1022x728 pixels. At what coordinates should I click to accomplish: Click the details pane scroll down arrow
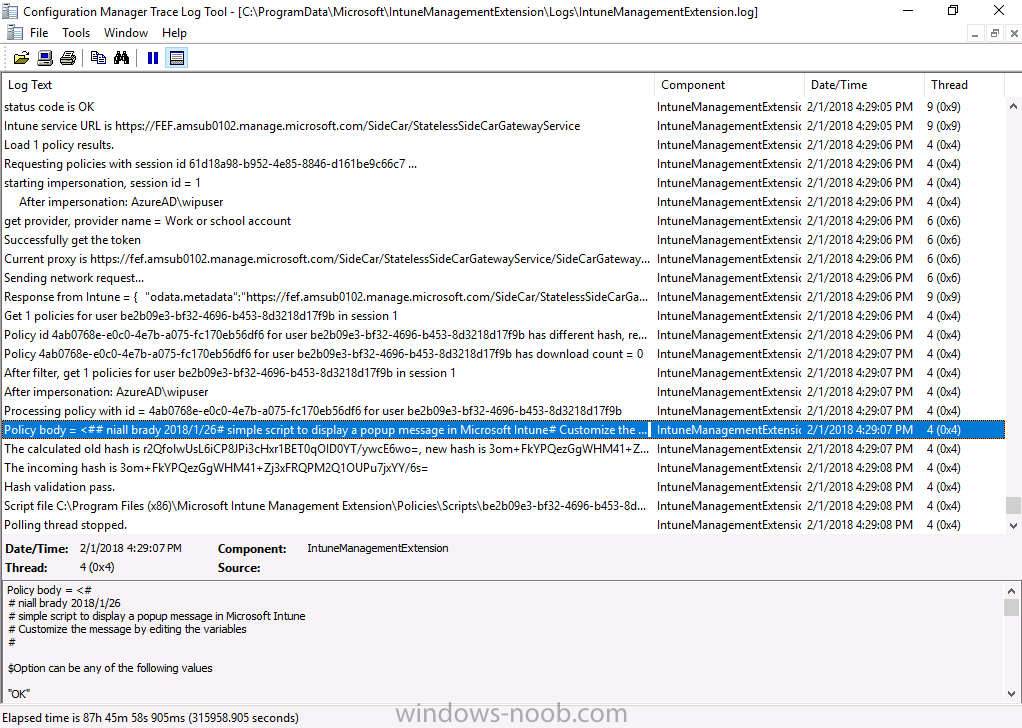(x=1012, y=693)
